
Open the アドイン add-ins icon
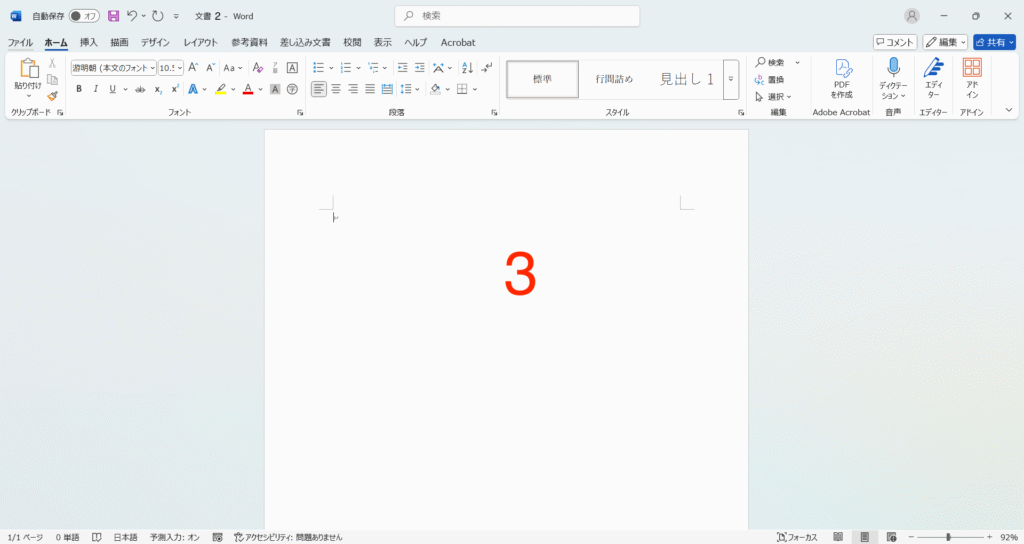point(972,78)
